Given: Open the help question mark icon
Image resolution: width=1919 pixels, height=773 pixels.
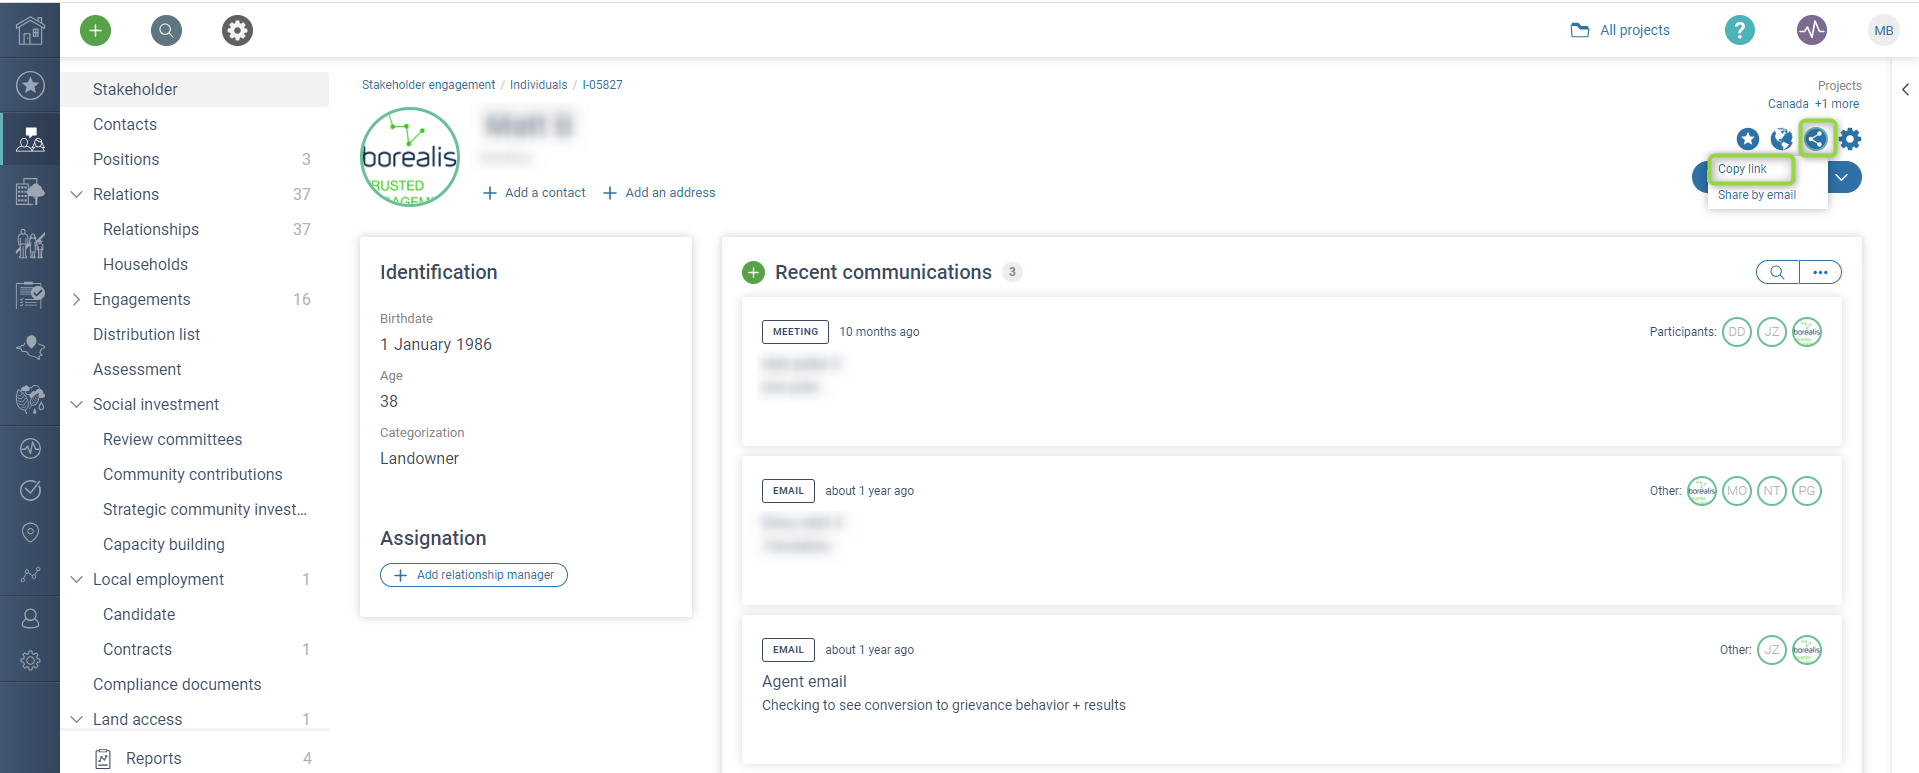Looking at the screenshot, I should point(1739,31).
